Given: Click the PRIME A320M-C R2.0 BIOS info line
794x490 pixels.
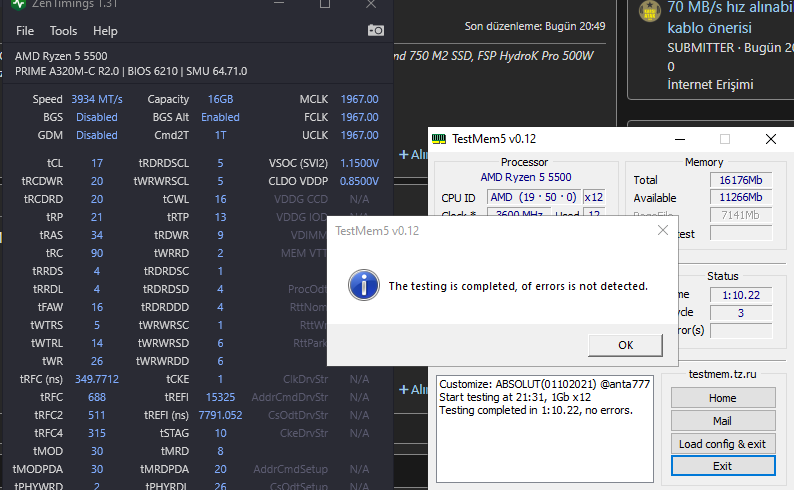Looking at the screenshot, I should [131, 71].
